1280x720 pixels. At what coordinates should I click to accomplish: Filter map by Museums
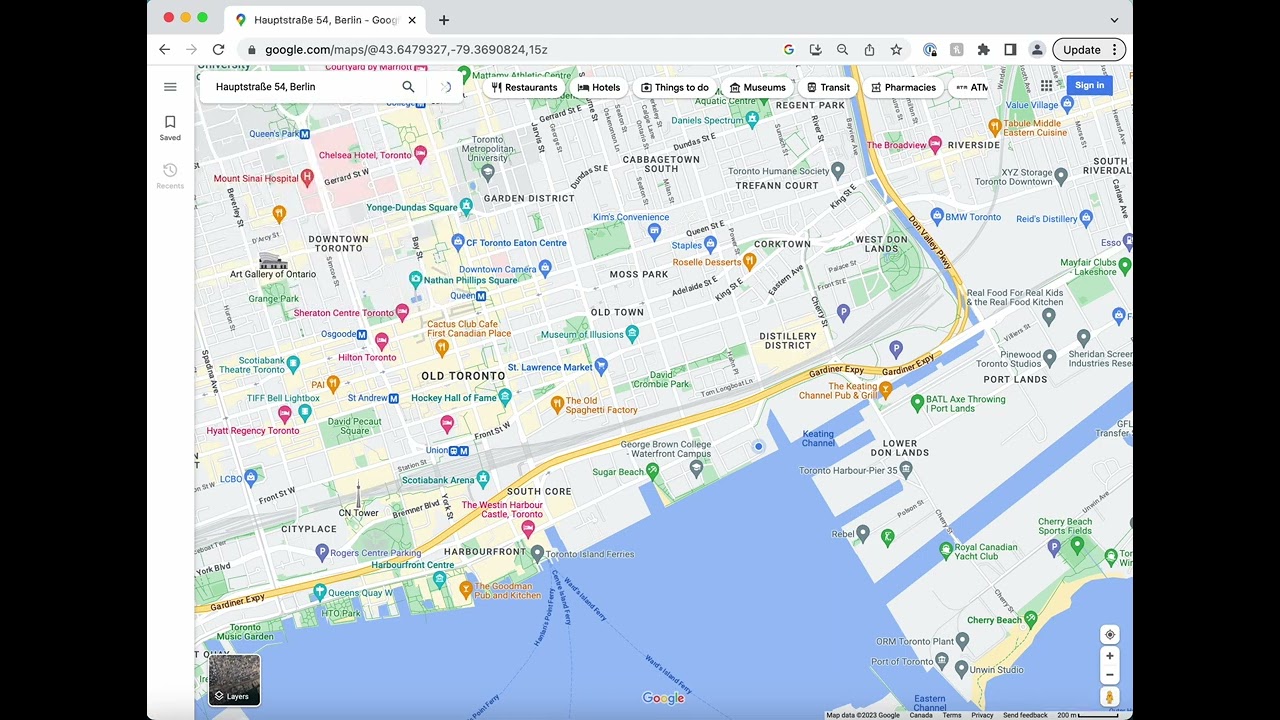tap(757, 87)
